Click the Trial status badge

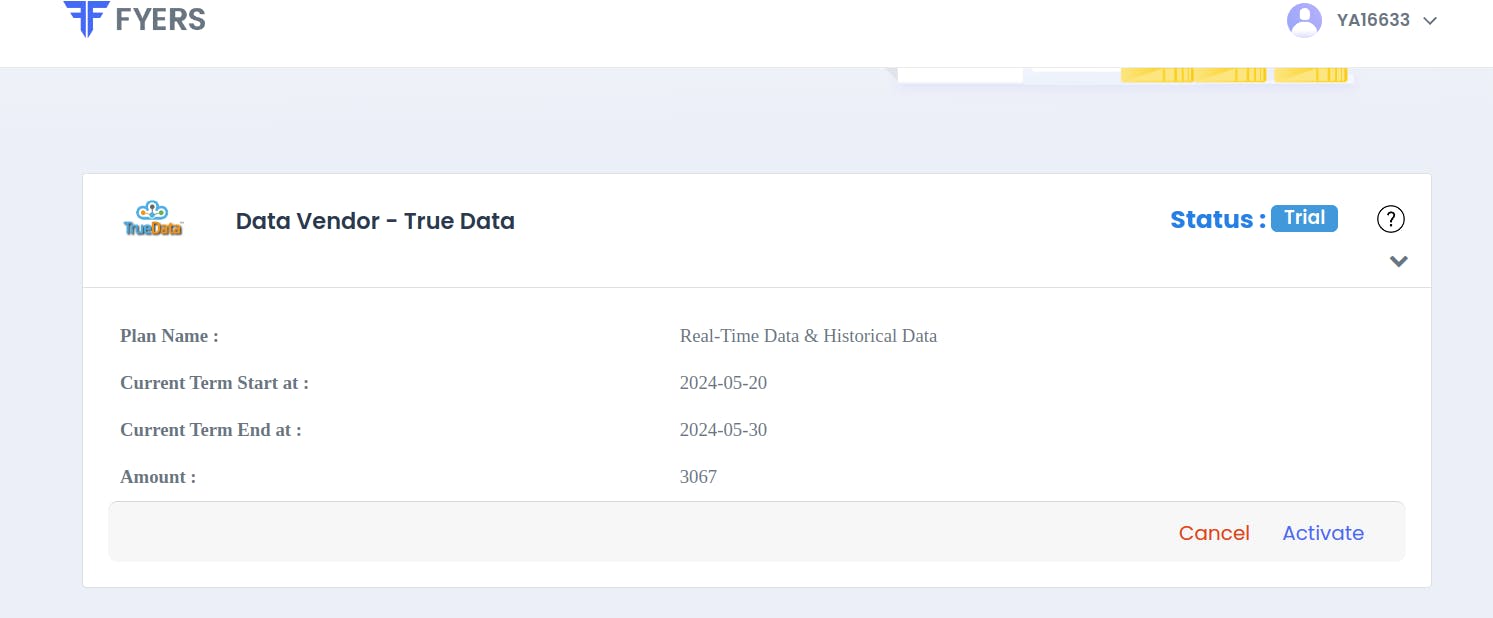pyautogui.click(x=1304, y=218)
